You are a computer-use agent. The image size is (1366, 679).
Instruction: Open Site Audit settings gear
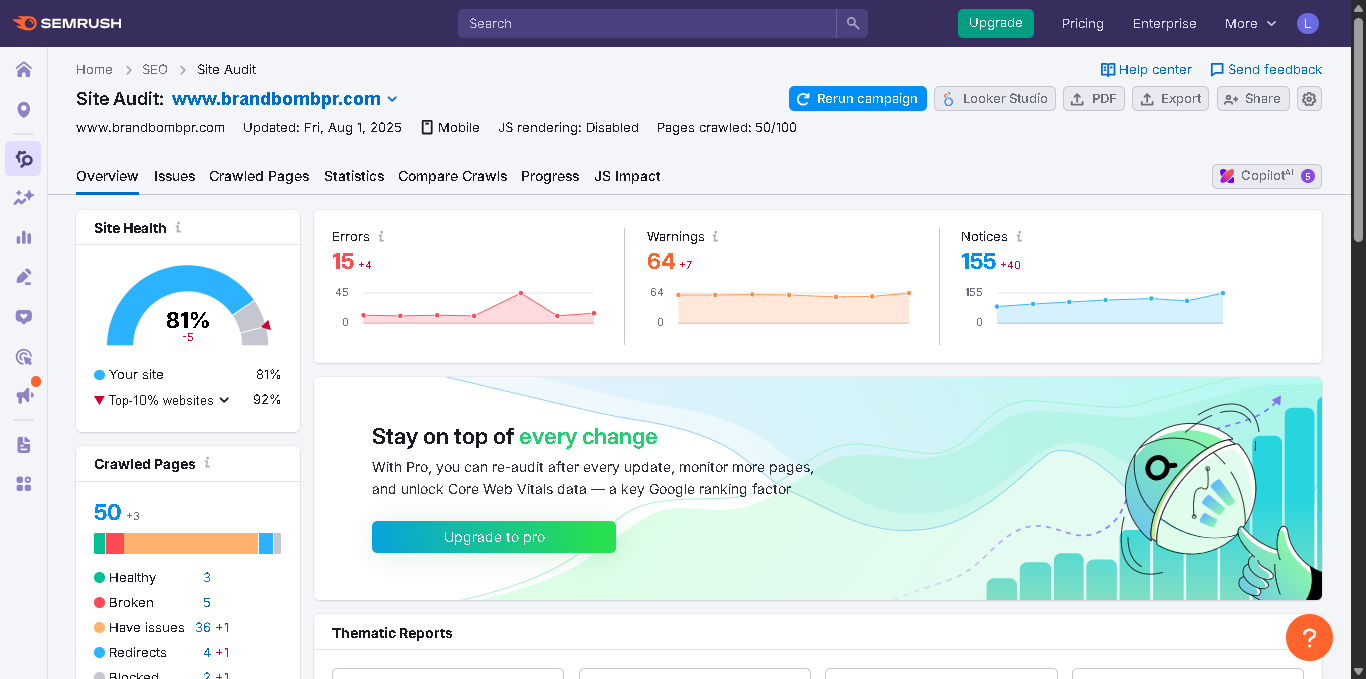1309,99
